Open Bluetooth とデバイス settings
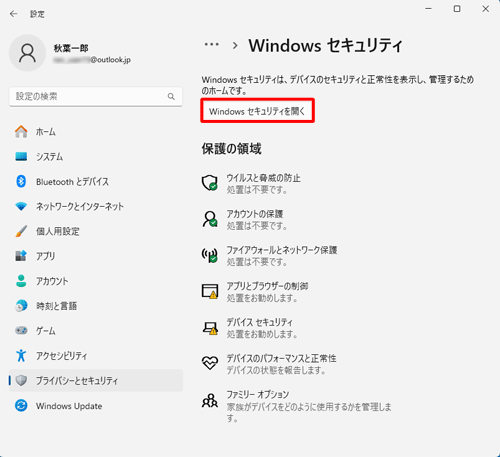Screen dimensions: 500x457 coord(96,182)
